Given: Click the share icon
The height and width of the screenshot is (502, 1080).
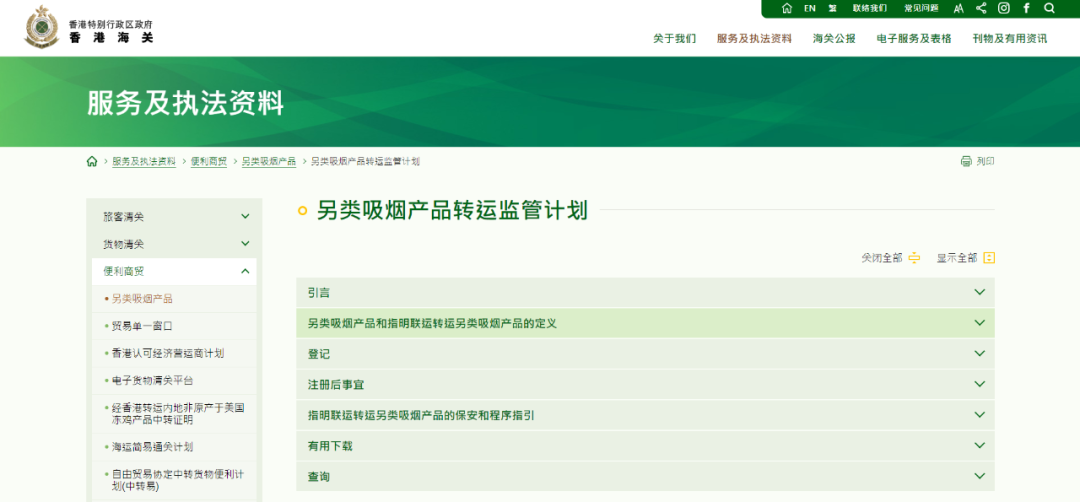Looking at the screenshot, I should [x=981, y=8].
